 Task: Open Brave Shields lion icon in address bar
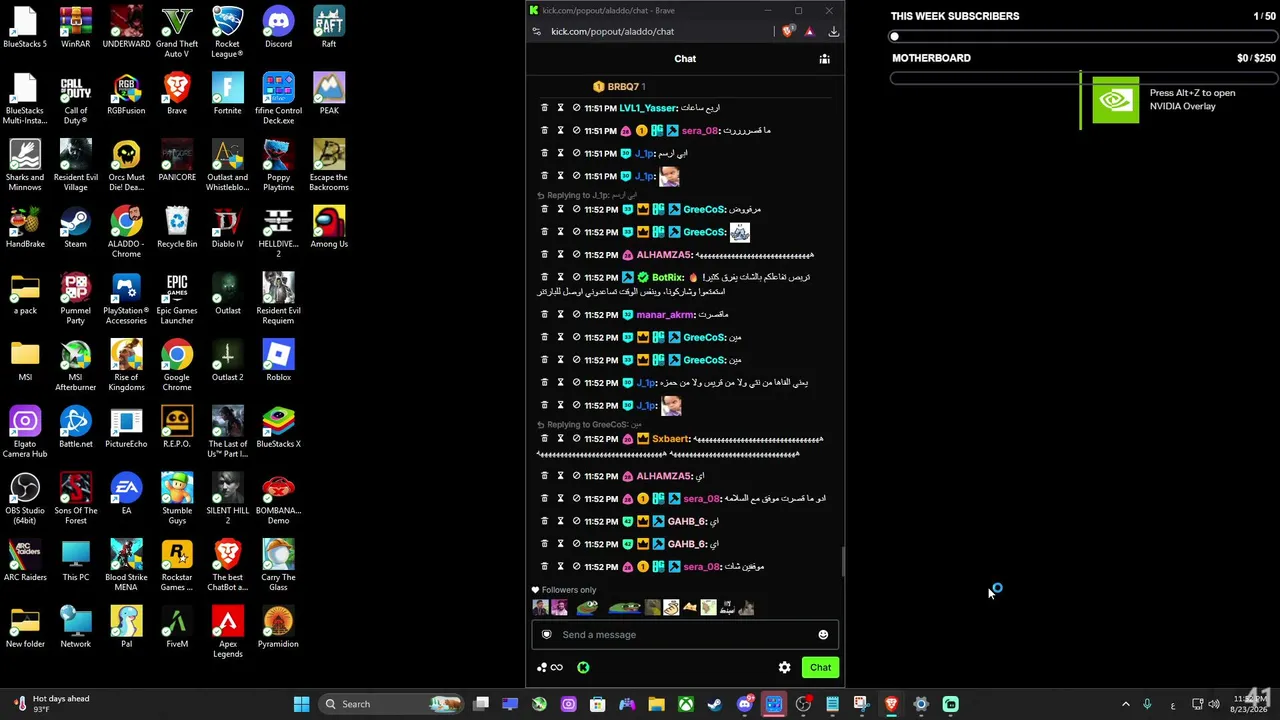(788, 32)
